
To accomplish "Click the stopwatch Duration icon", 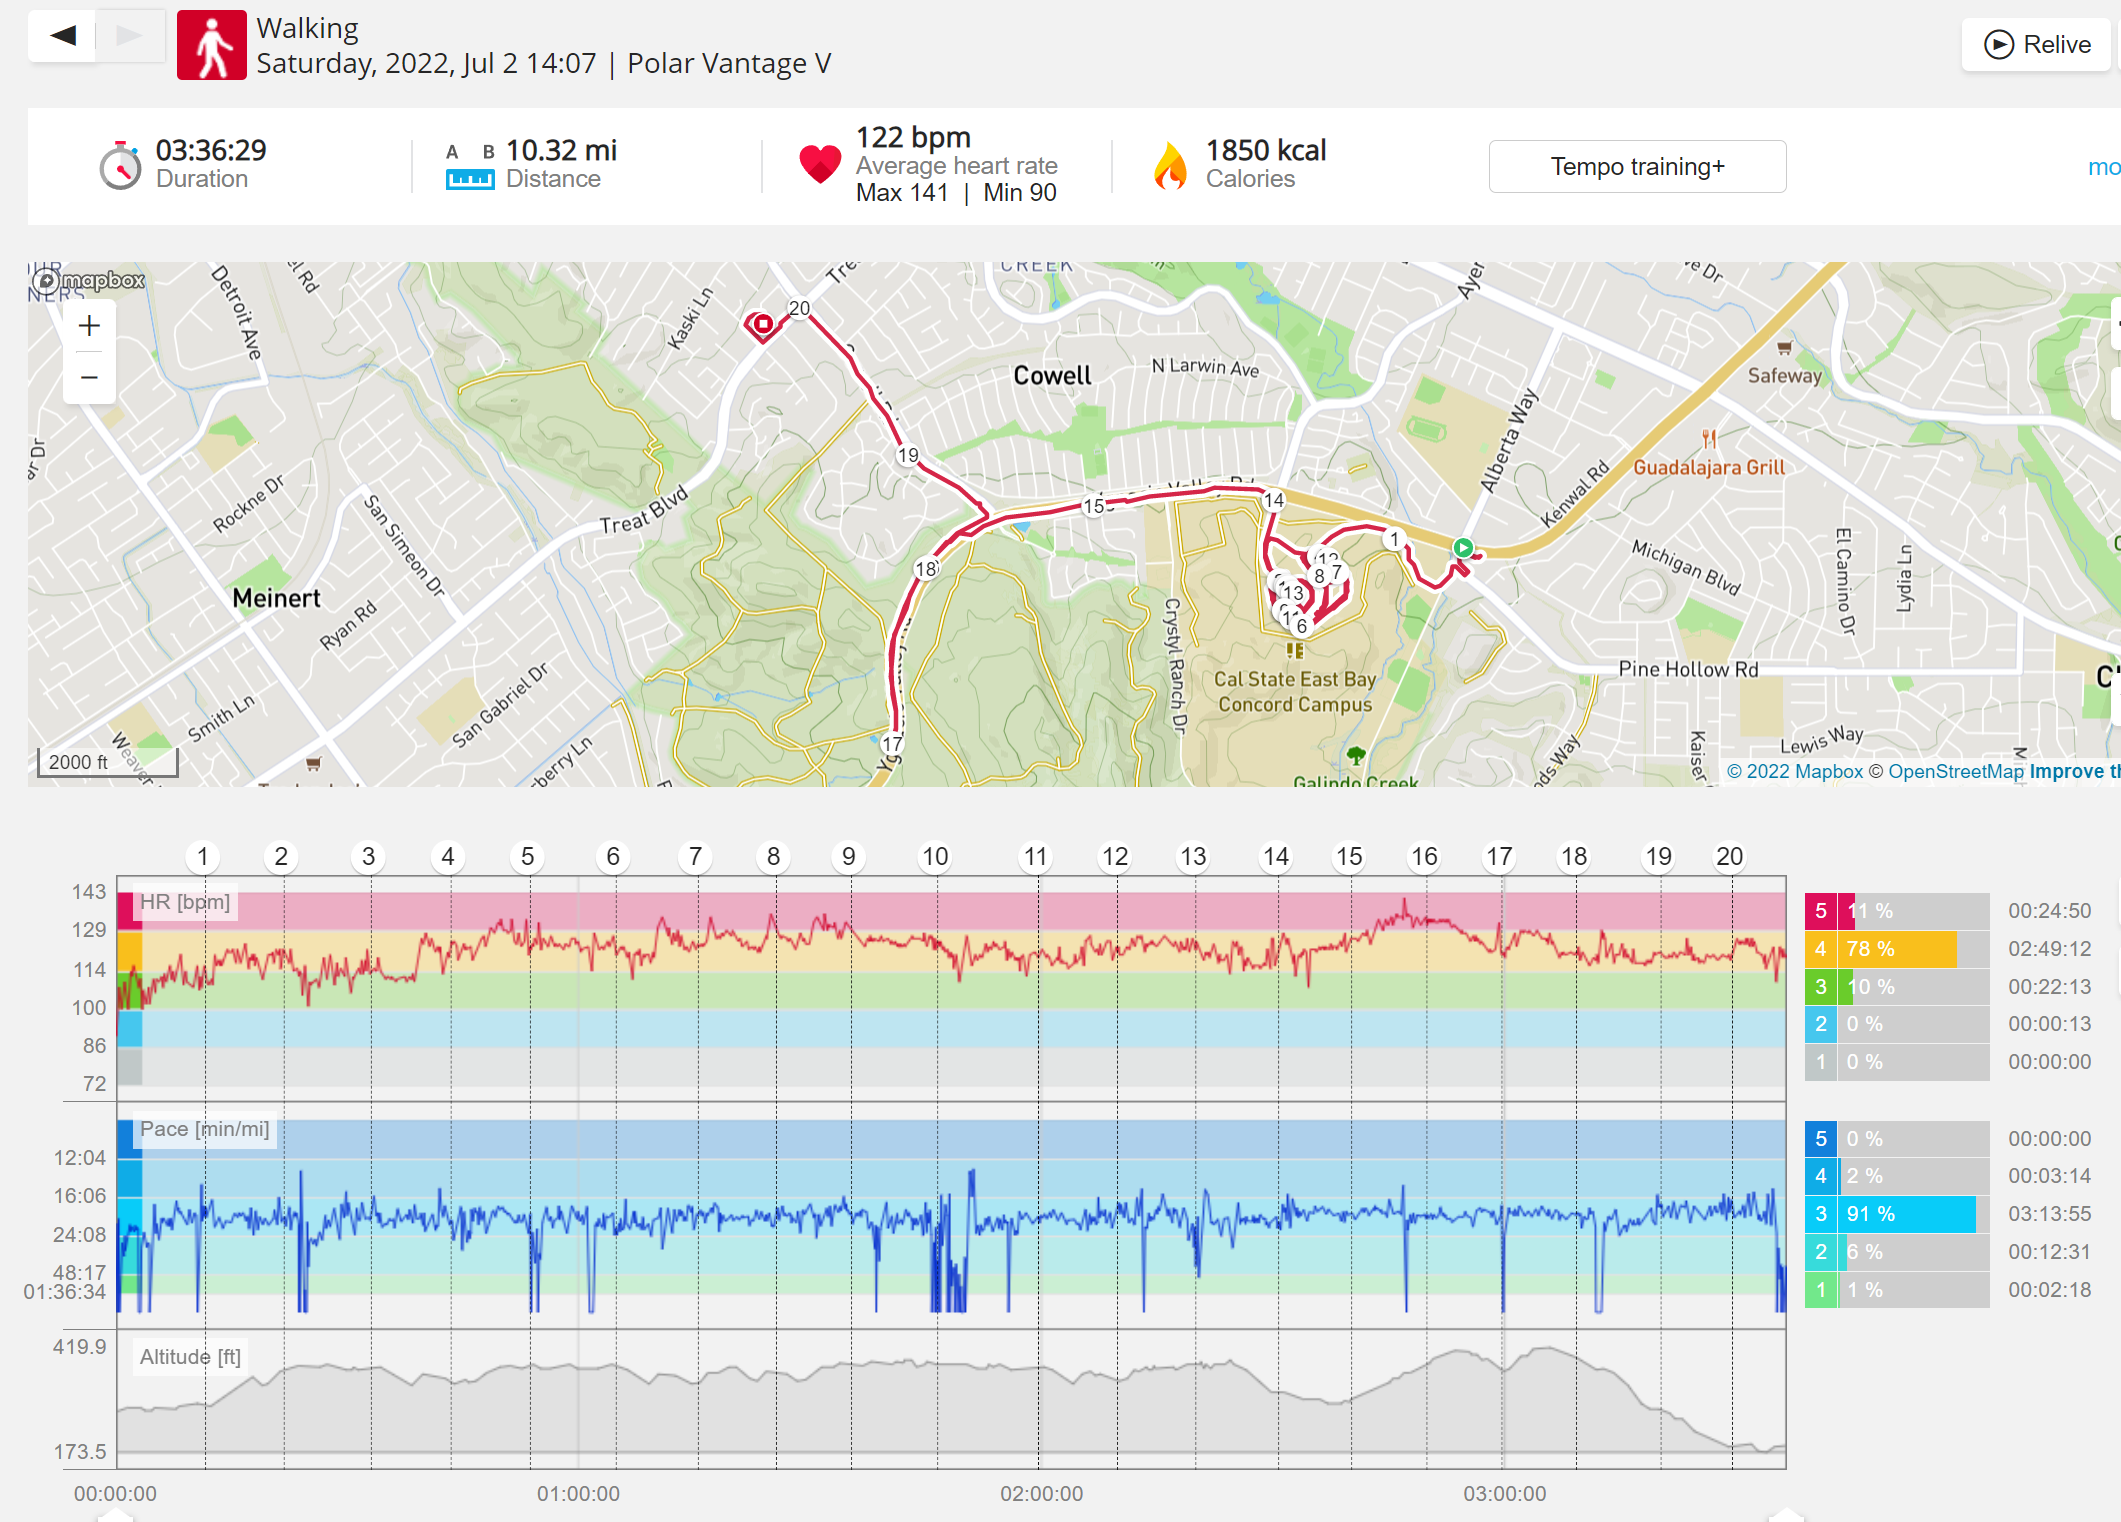I will click(120, 165).
